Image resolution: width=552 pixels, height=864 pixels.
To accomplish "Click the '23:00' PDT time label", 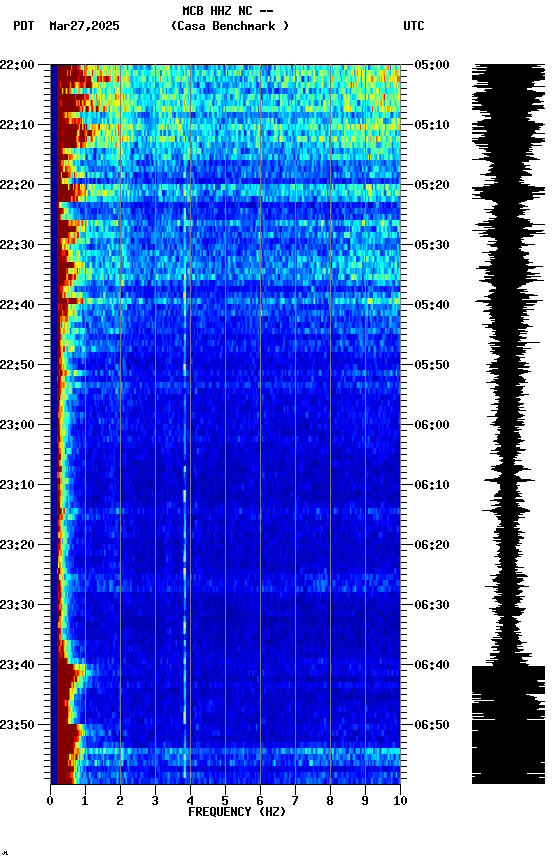I will [x=17, y=425].
